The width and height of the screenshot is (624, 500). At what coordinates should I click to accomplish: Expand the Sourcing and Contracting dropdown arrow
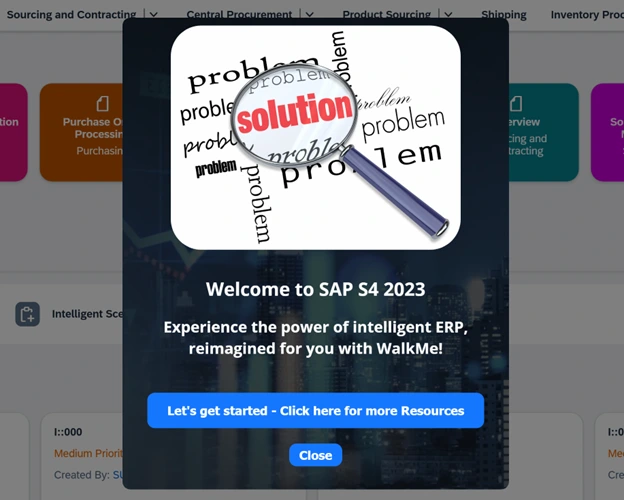[x=154, y=15]
